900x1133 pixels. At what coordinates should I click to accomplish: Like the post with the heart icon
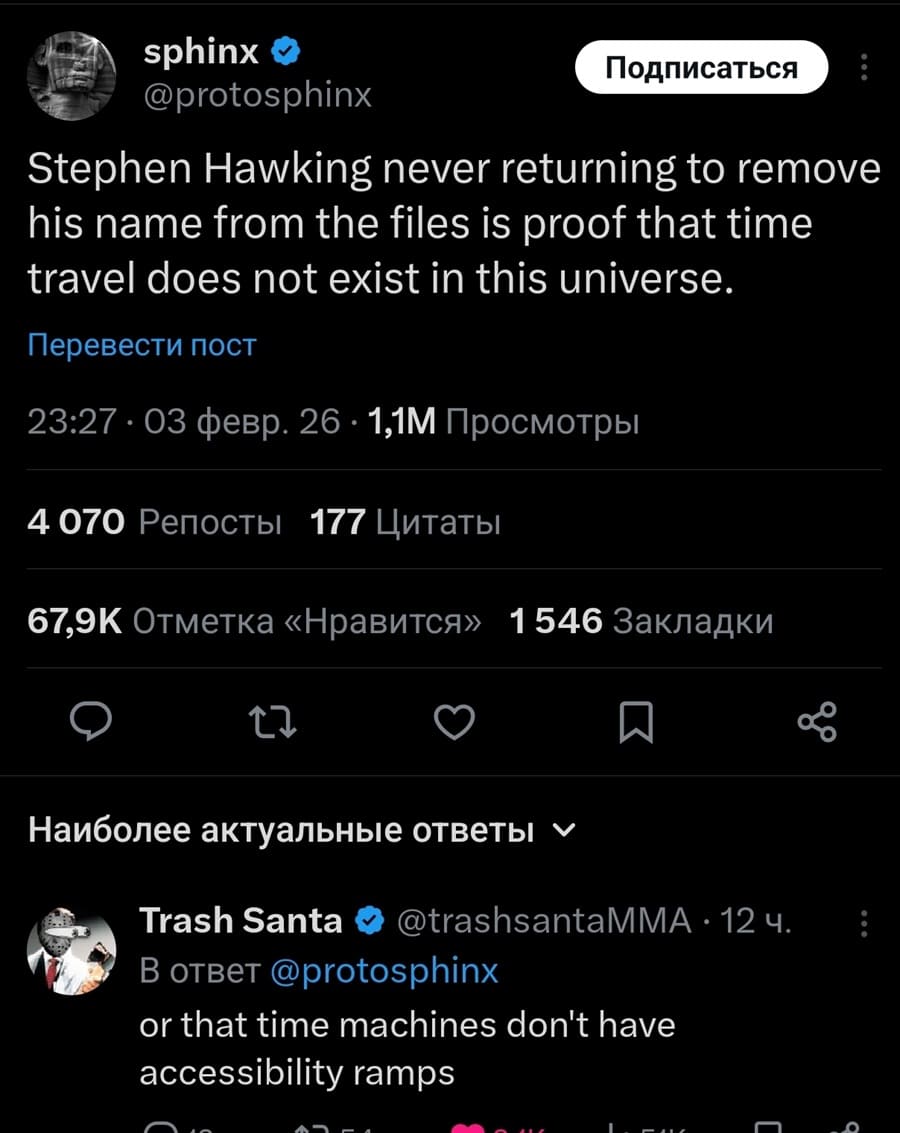[x=454, y=722]
